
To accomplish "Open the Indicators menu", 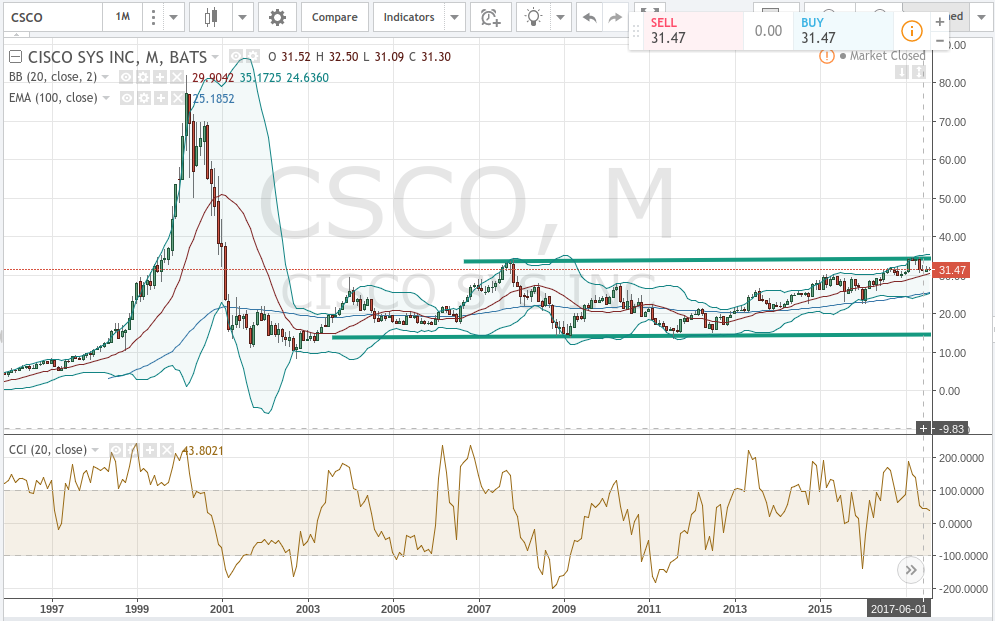I will click(x=409, y=17).
